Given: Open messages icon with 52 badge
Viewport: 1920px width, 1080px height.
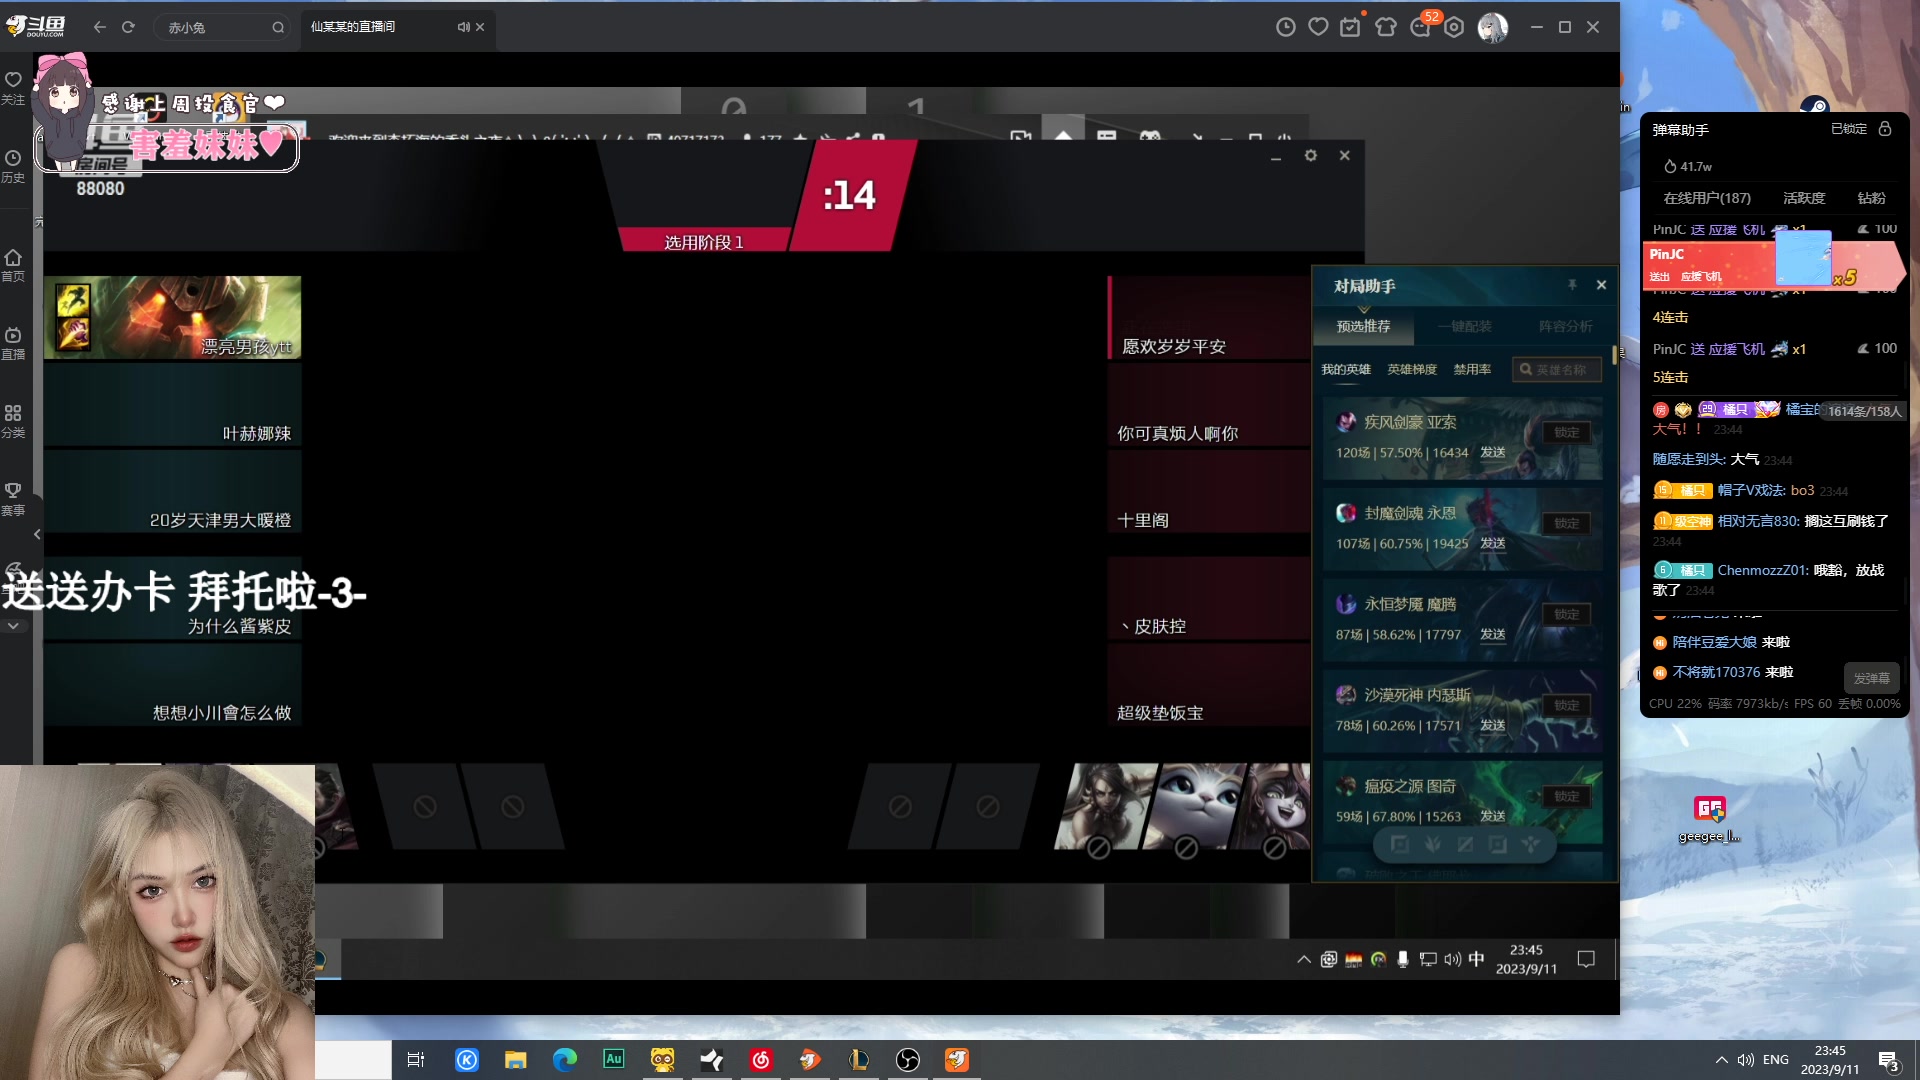Looking at the screenshot, I should click(x=1421, y=27).
